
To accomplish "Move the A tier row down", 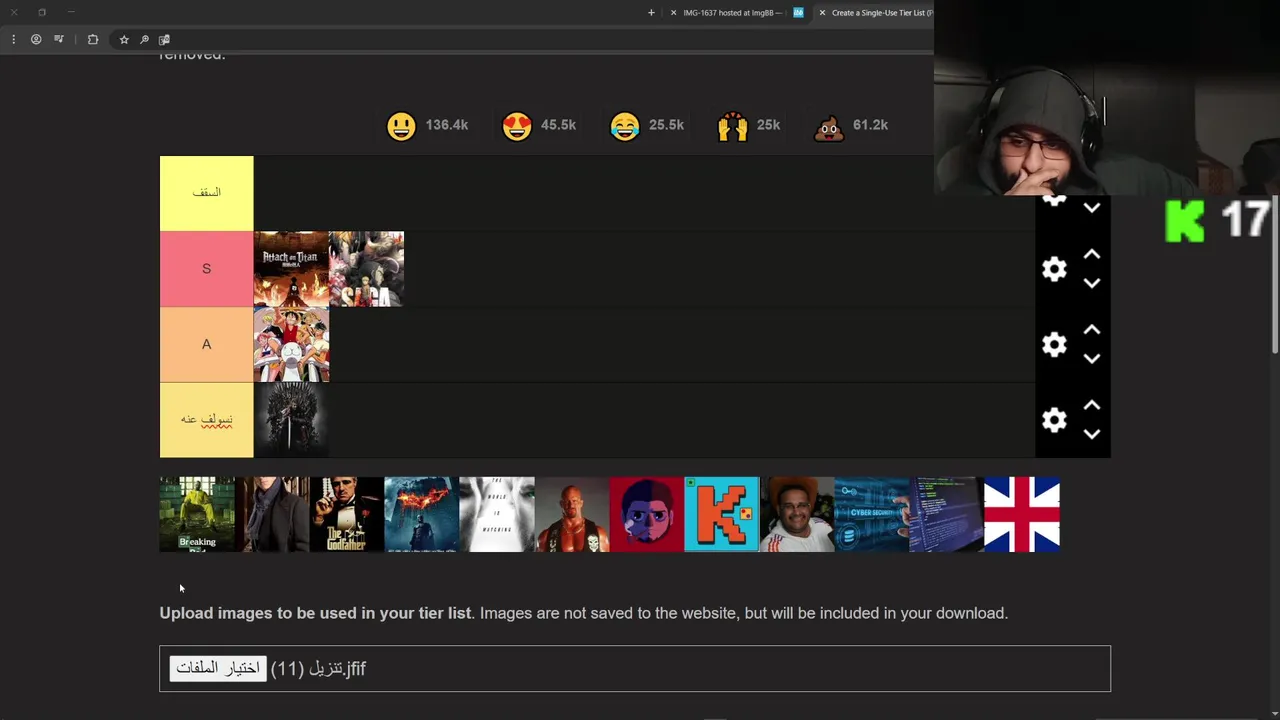I will (x=1092, y=358).
